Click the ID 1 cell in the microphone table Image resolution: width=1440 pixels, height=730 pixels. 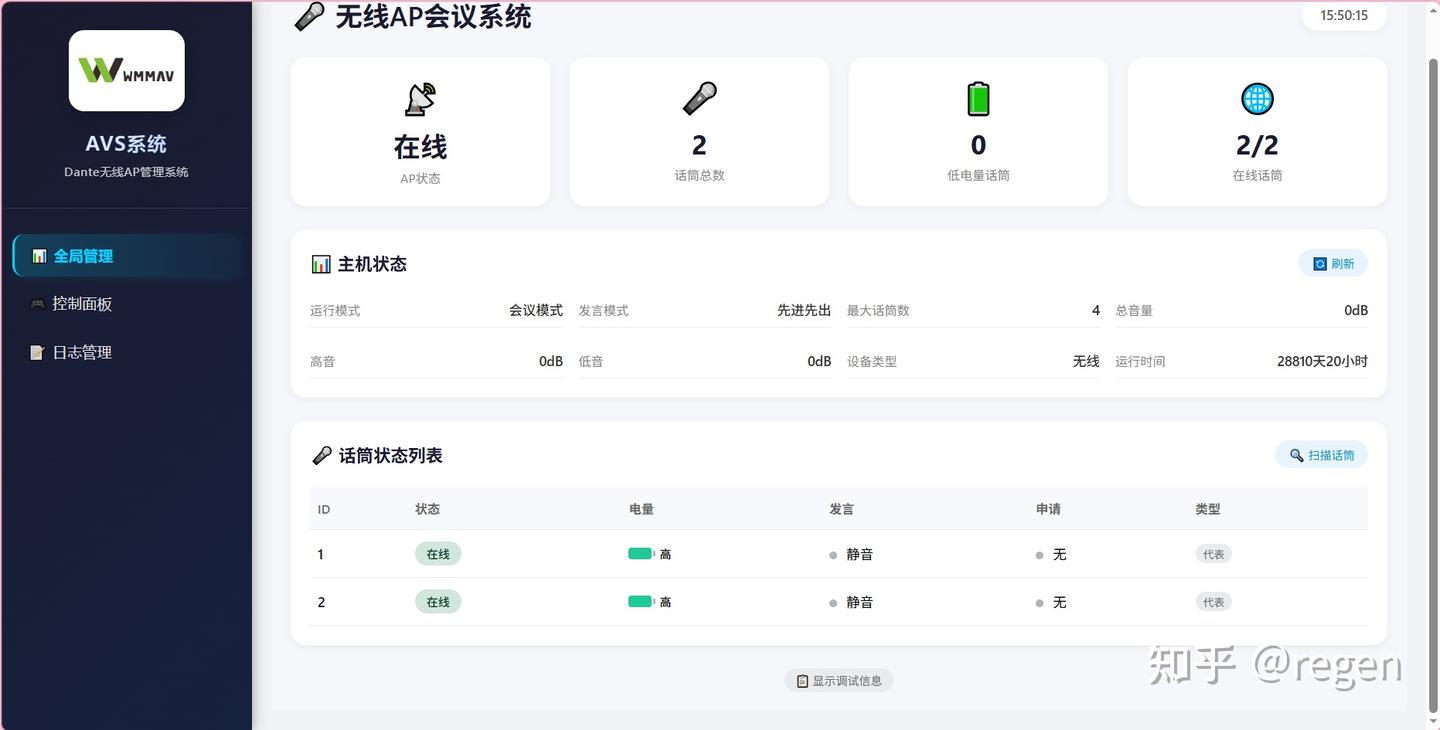click(320, 554)
